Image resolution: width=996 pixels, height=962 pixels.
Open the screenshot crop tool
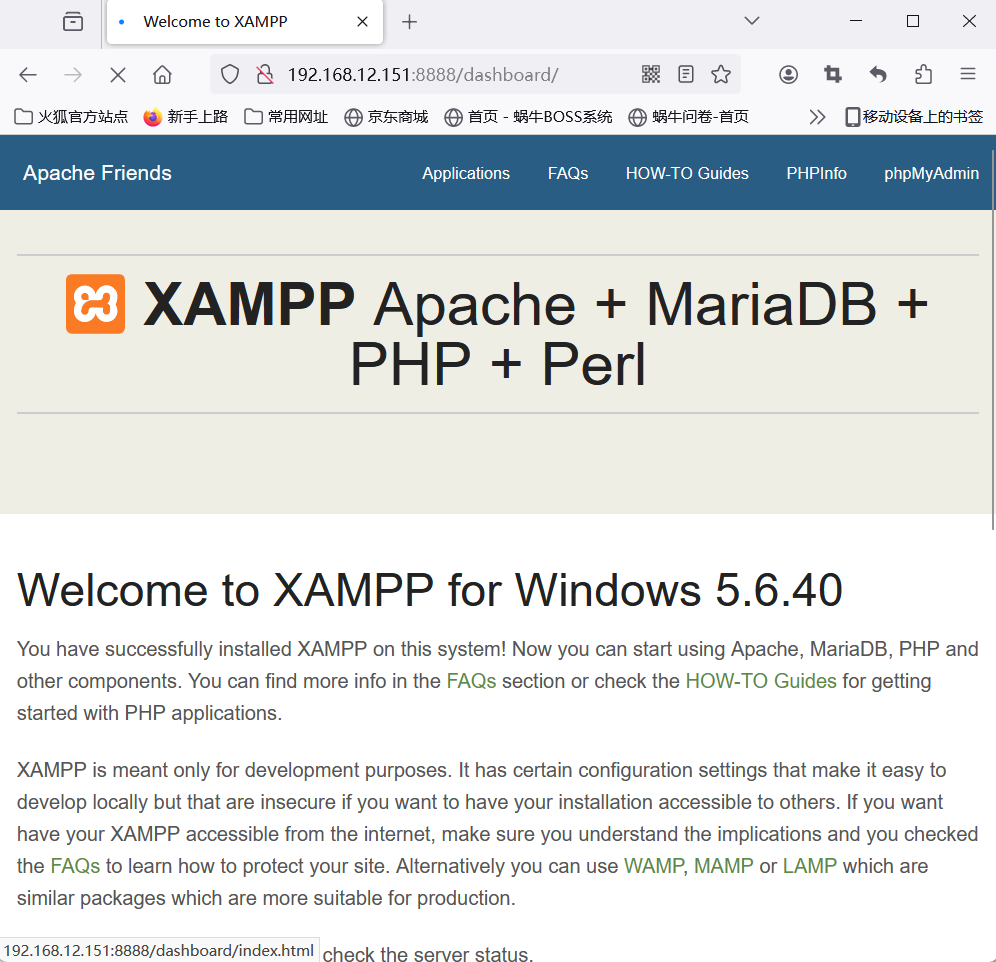coord(833,75)
